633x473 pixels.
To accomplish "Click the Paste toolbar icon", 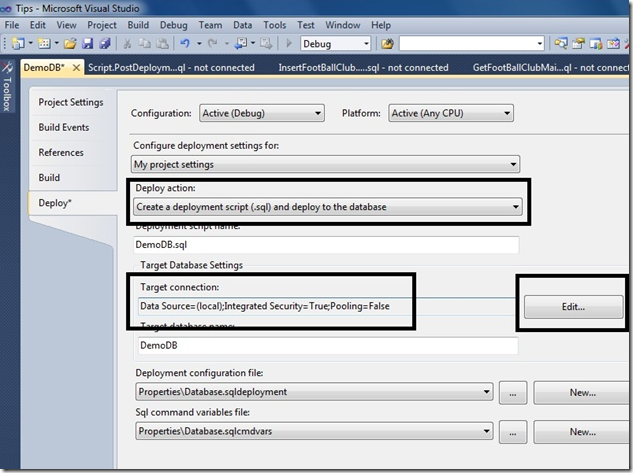I will 162,43.
